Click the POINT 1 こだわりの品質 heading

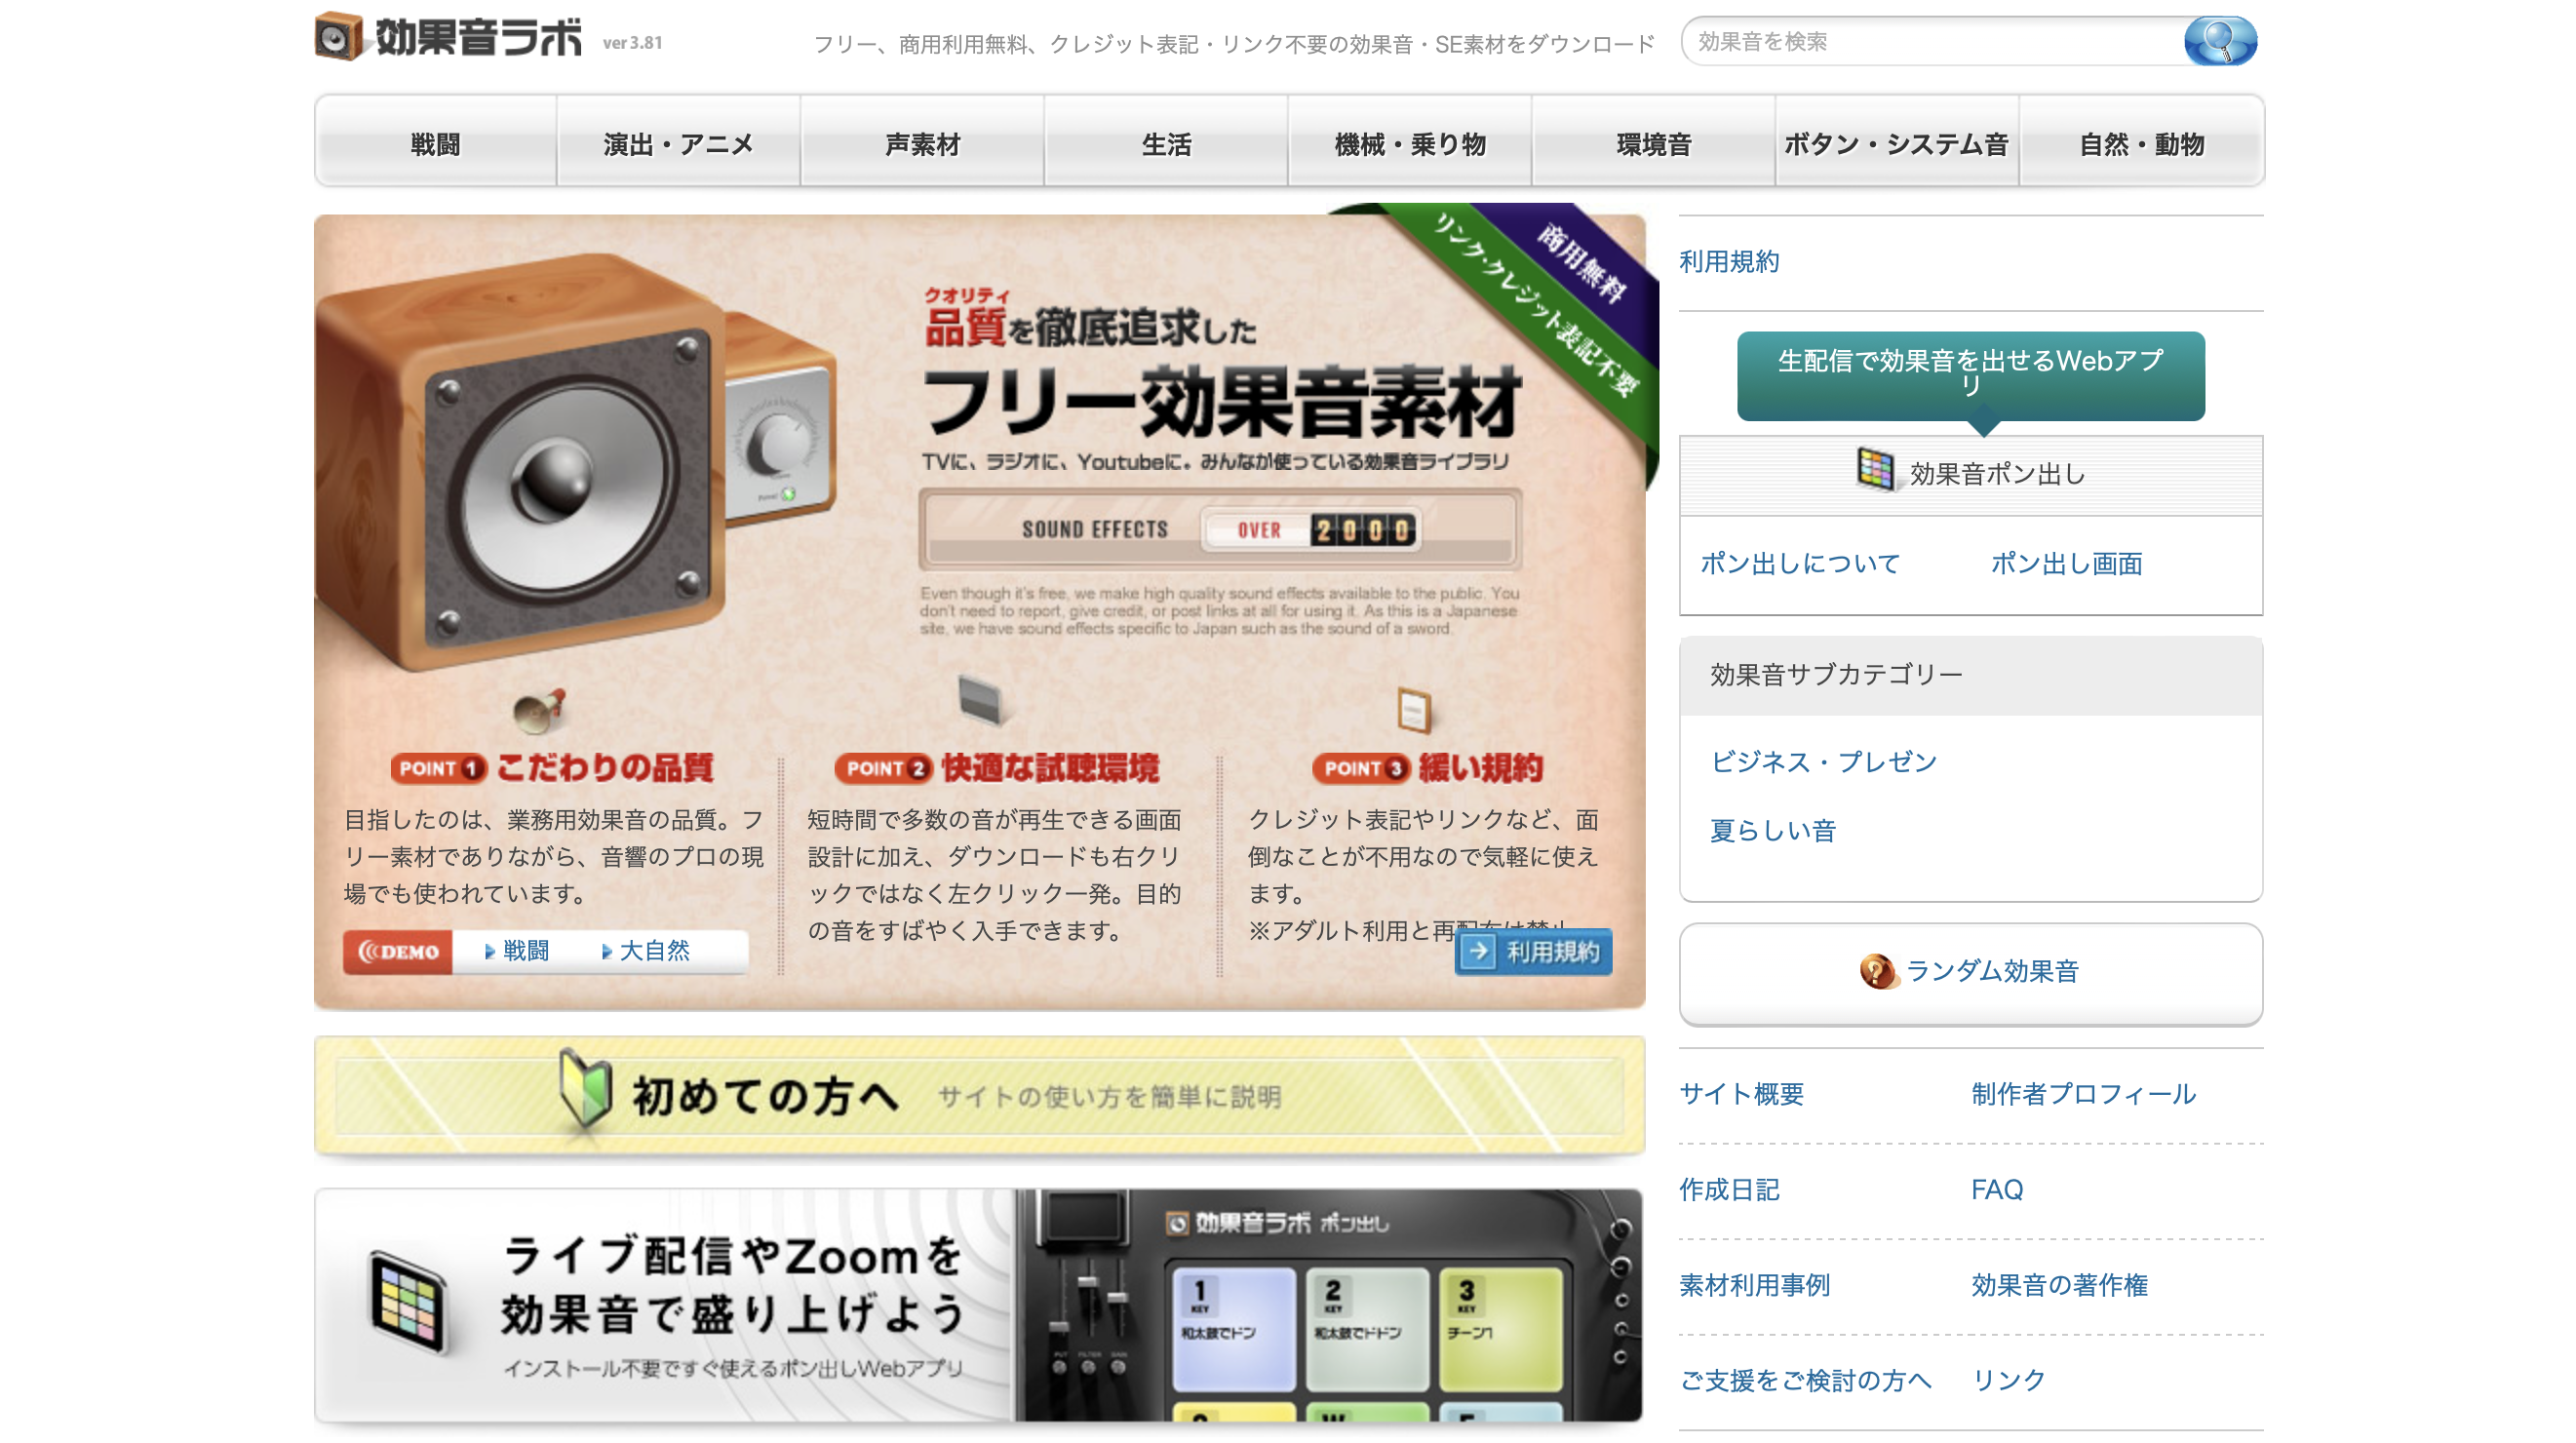coord(552,767)
